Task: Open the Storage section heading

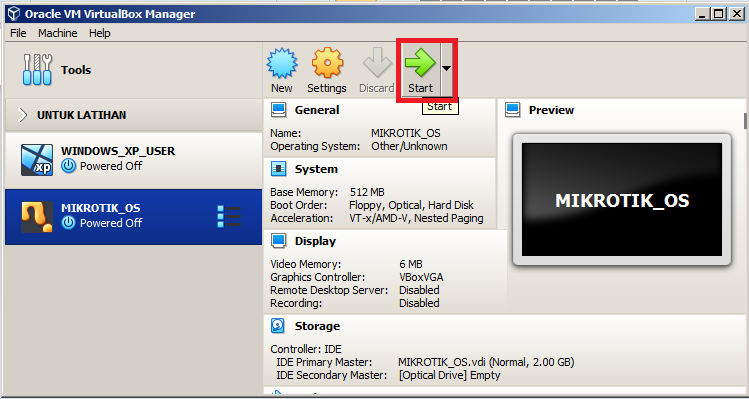Action: pyautogui.click(x=317, y=326)
